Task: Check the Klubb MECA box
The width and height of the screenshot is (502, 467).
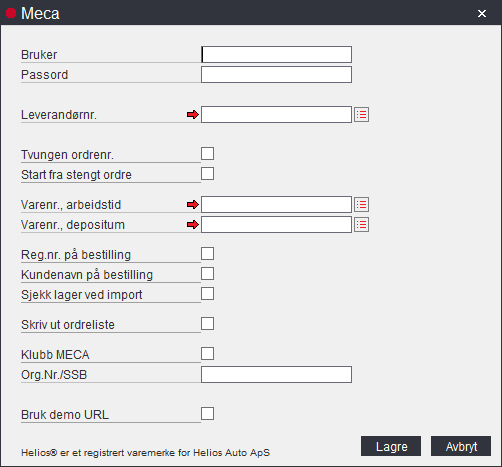Action: [x=207, y=354]
